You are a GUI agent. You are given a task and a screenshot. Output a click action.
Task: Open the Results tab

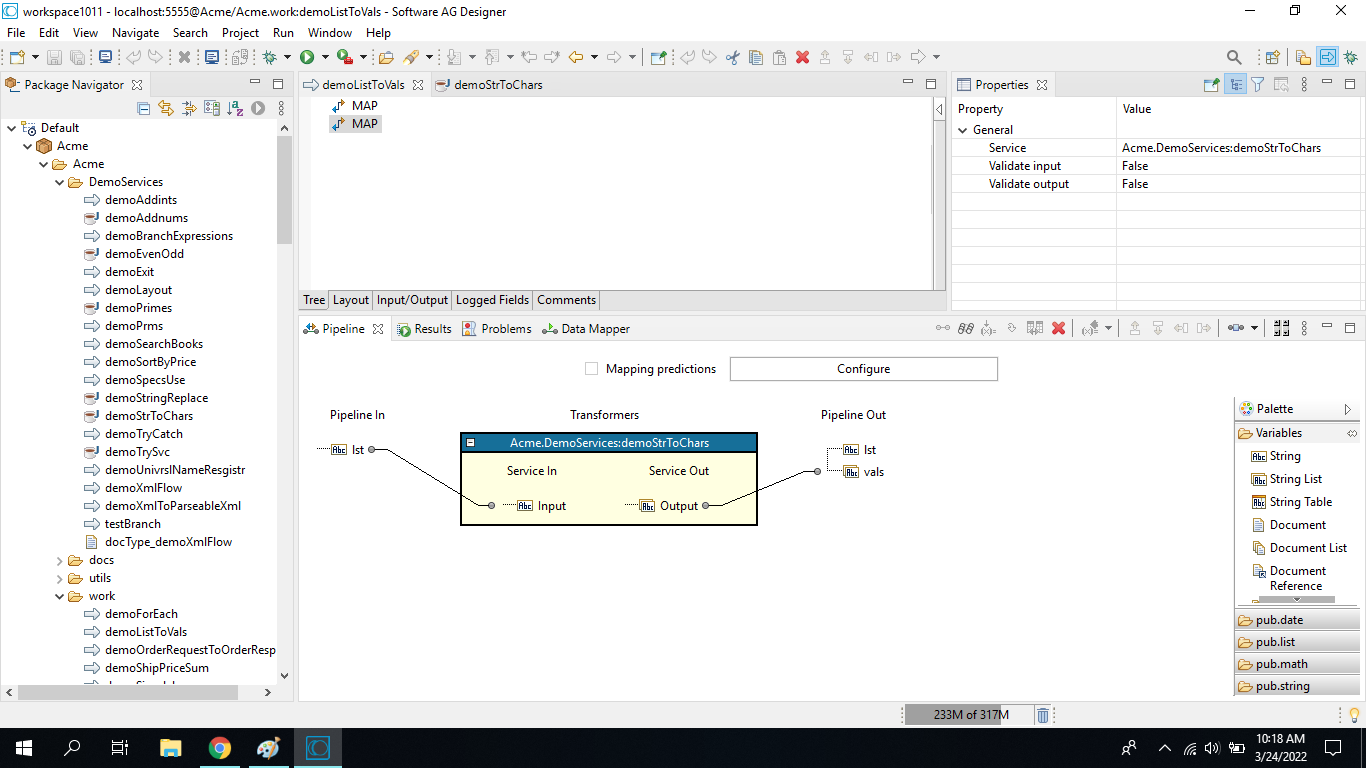click(424, 328)
